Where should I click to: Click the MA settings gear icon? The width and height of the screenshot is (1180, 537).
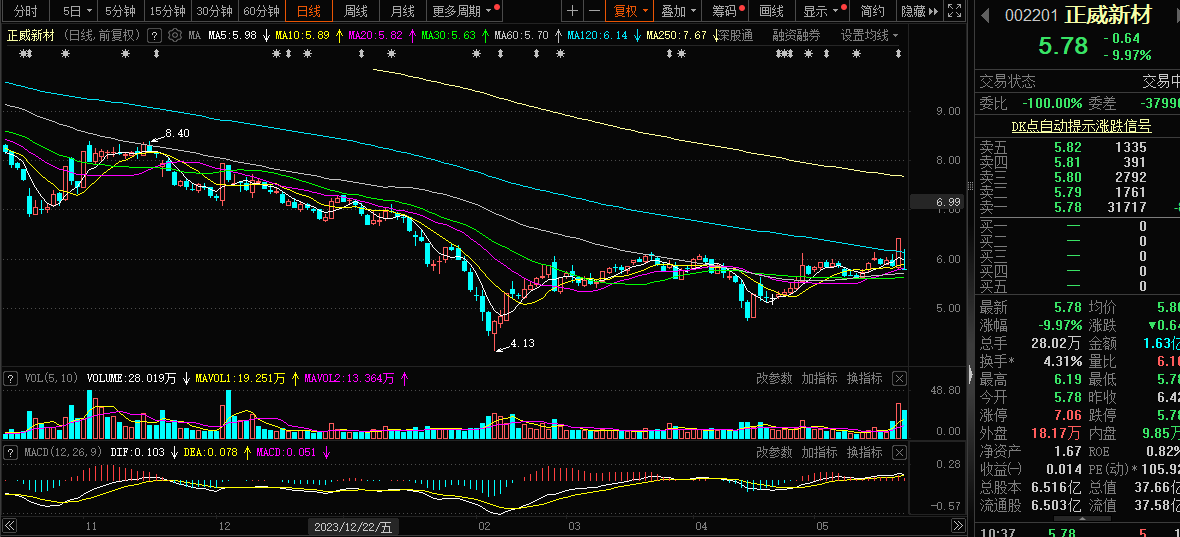tap(176, 35)
